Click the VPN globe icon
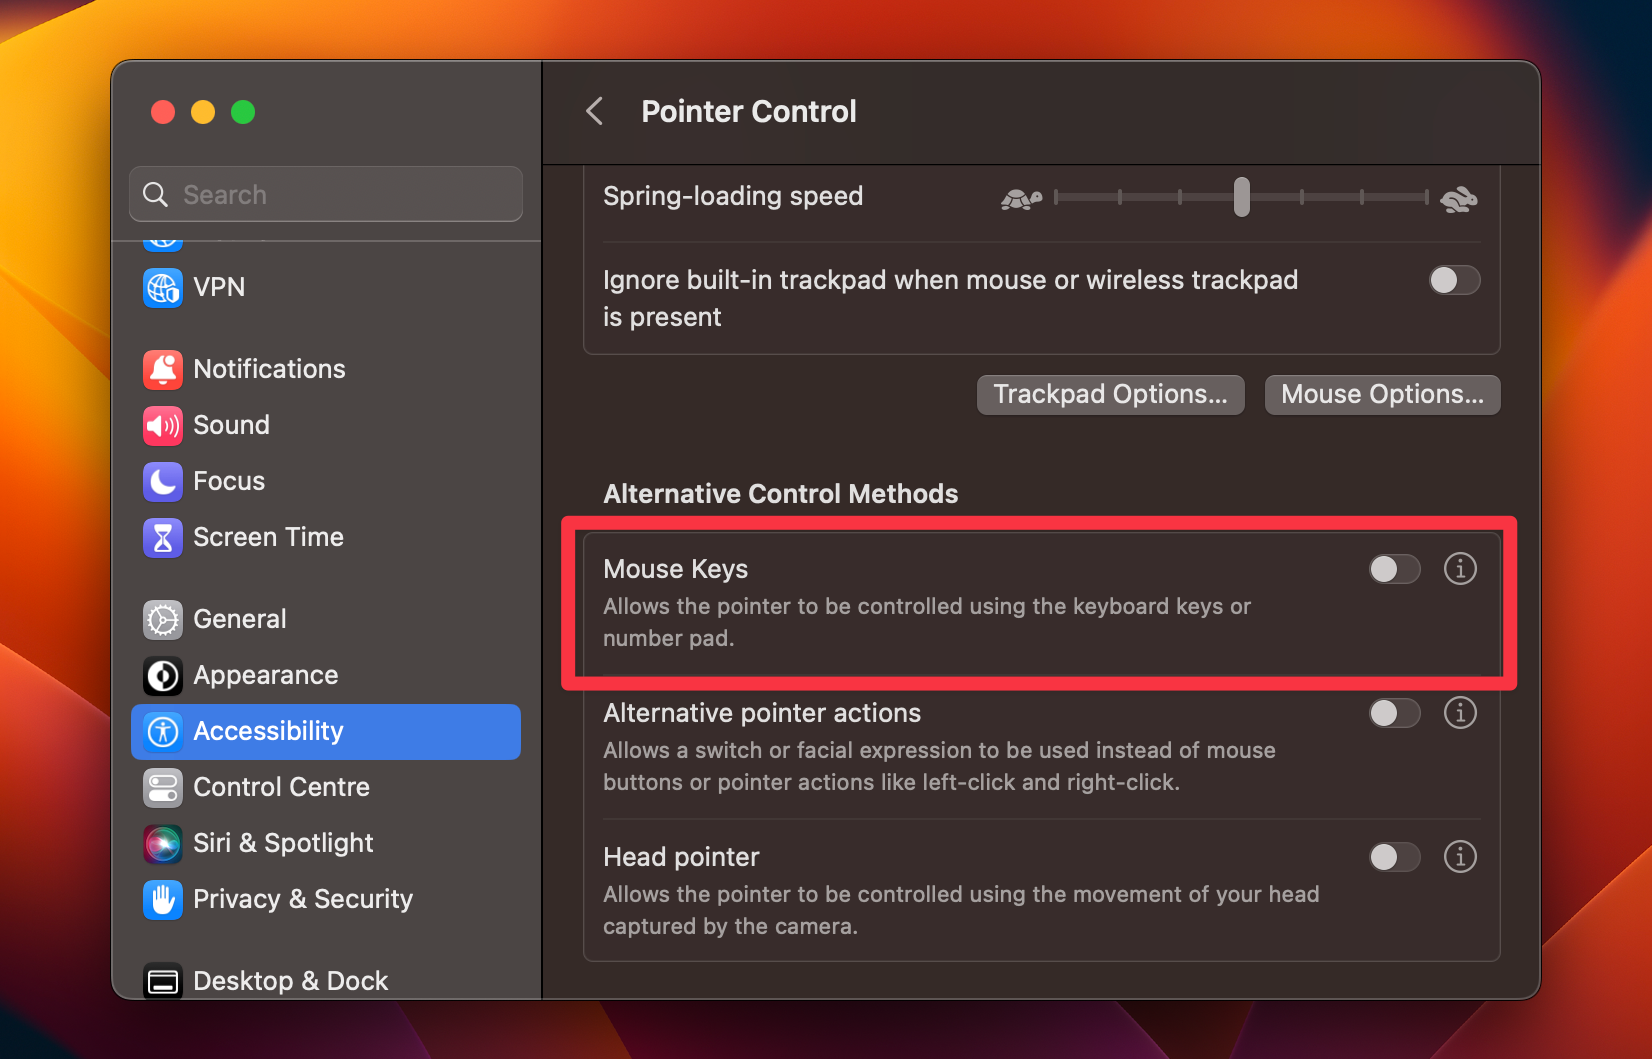Image resolution: width=1652 pixels, height=1059 pixels. [x=163, y=287]
